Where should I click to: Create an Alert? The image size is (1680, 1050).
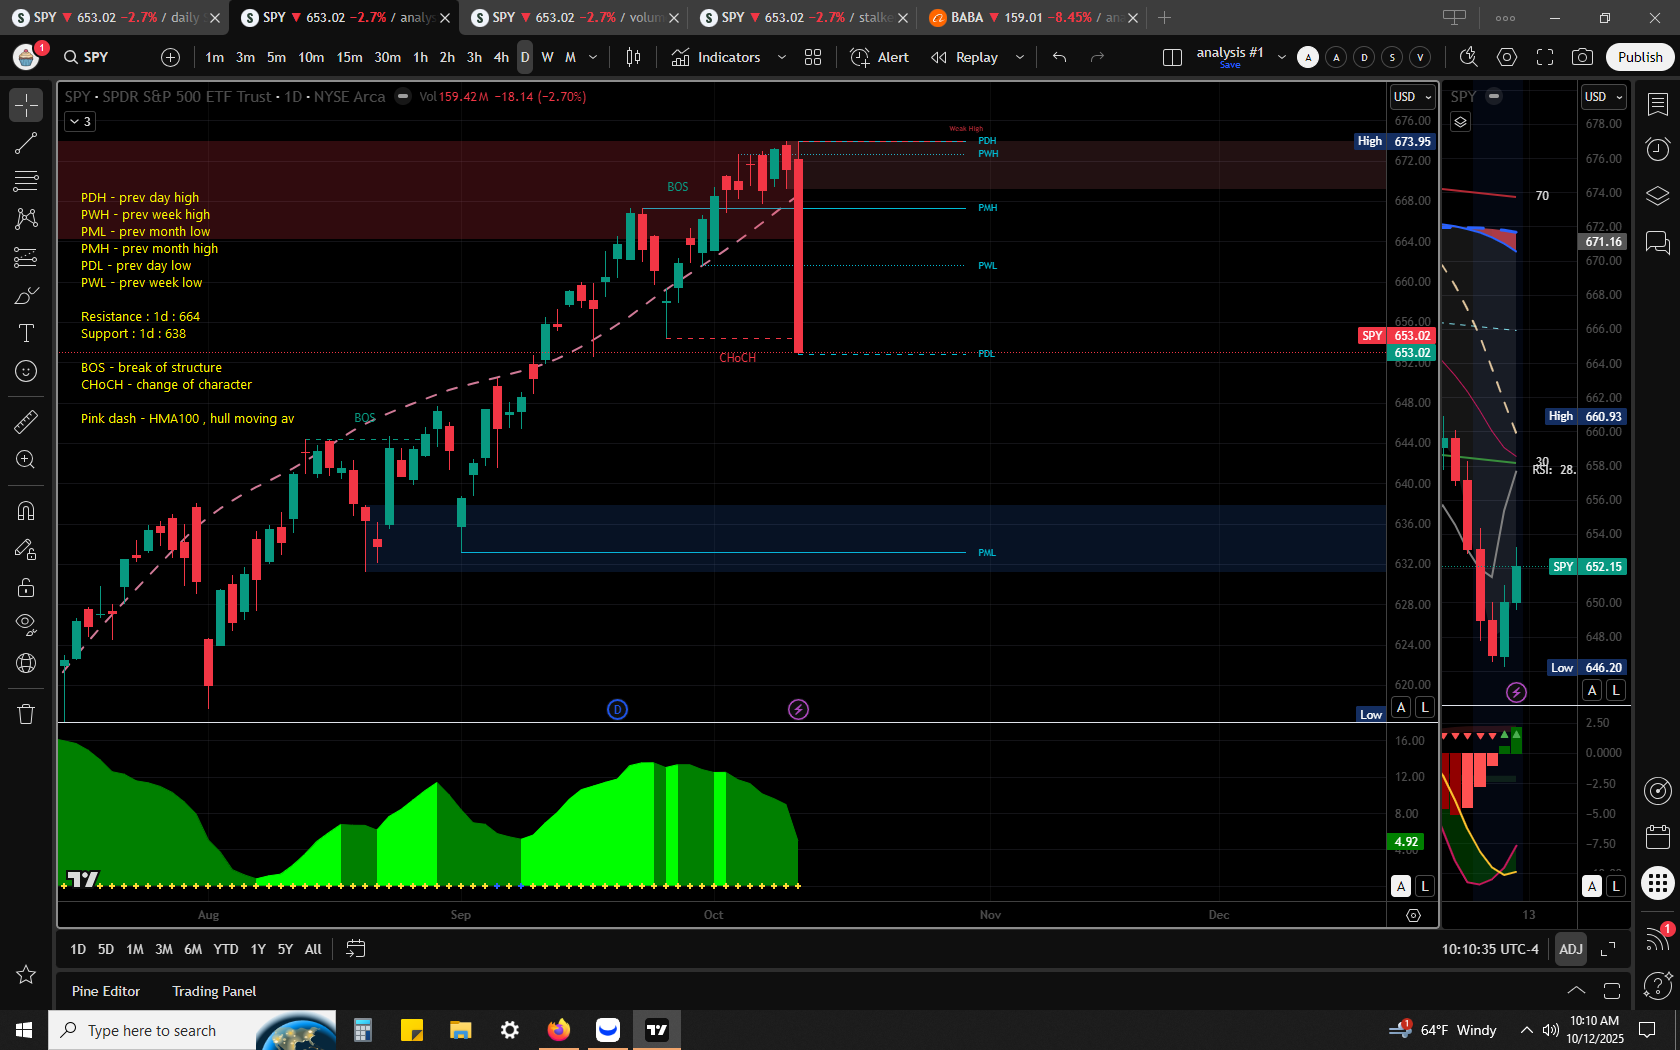[880, 57]
